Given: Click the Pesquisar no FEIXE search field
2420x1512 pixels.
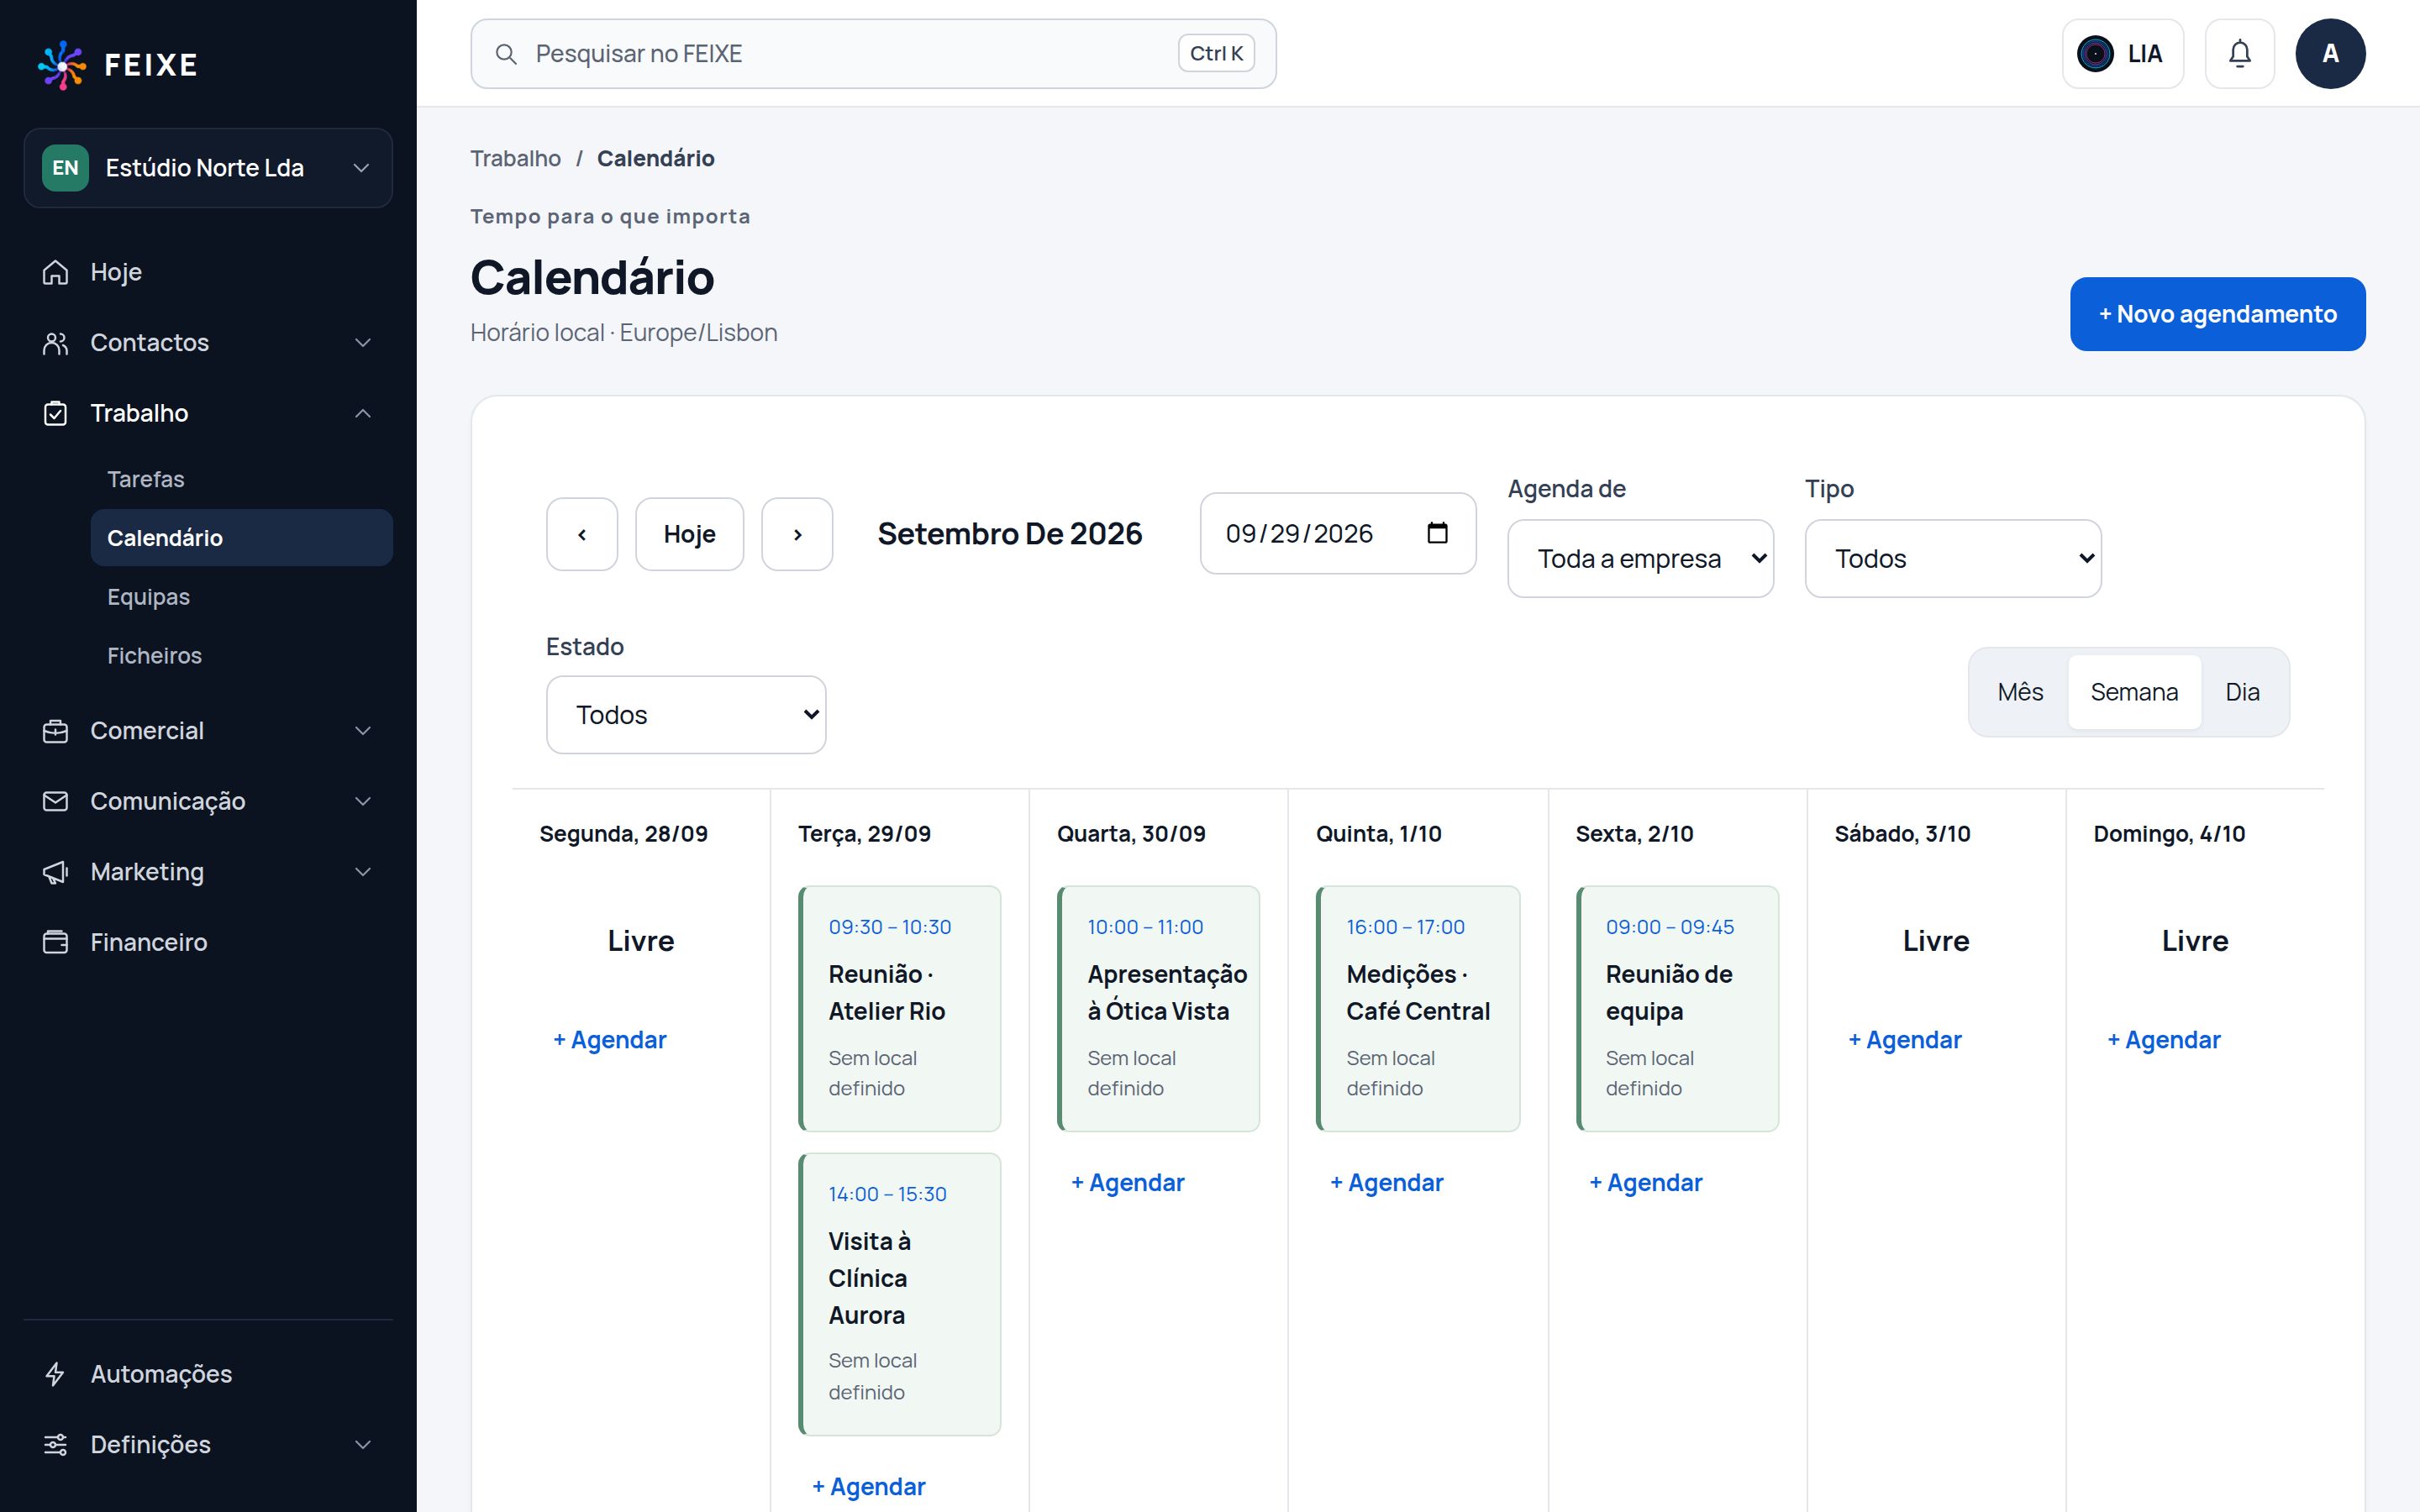Looking at the screenshot, I should pyautogui.click(x=873, y=54).
